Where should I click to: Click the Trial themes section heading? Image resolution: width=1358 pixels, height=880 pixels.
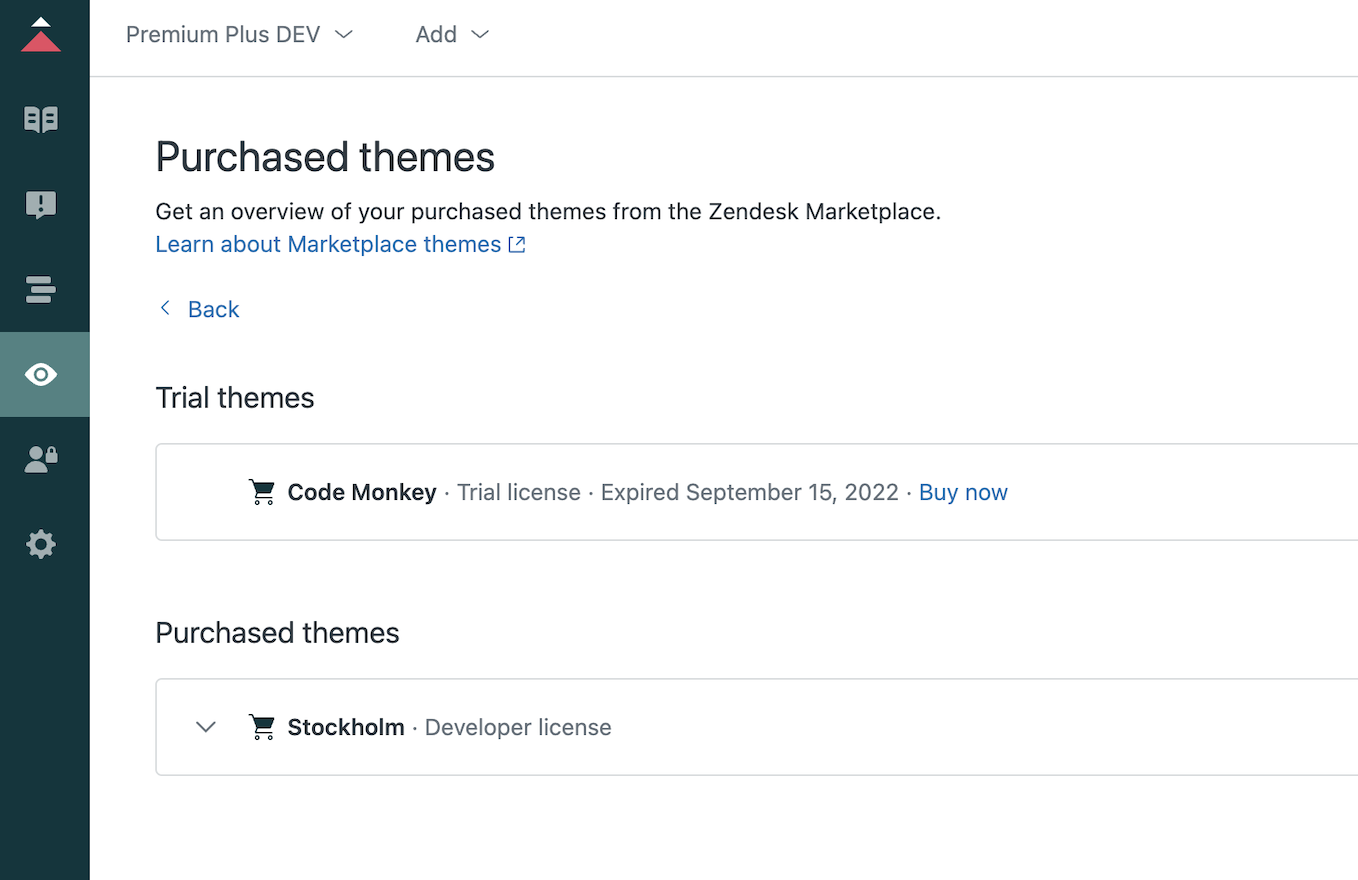(x=235, y=398)
